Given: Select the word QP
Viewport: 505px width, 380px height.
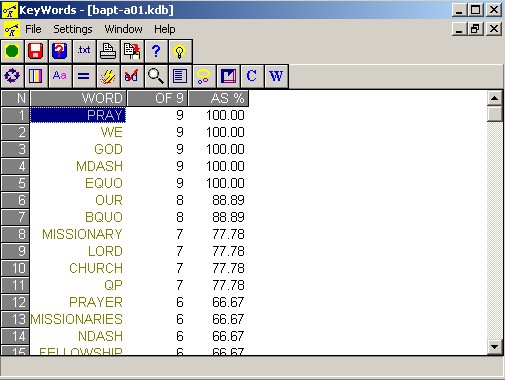Looking at the screenshot, I should click(x=113, y=285).
